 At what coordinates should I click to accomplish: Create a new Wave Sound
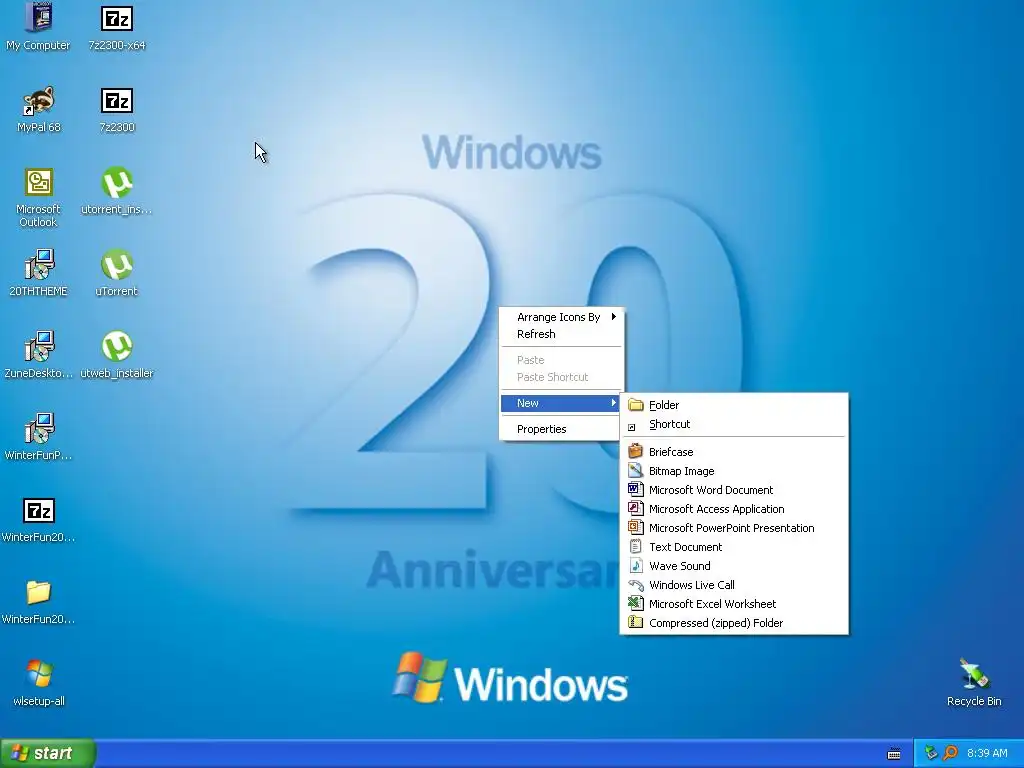[734, 566]
